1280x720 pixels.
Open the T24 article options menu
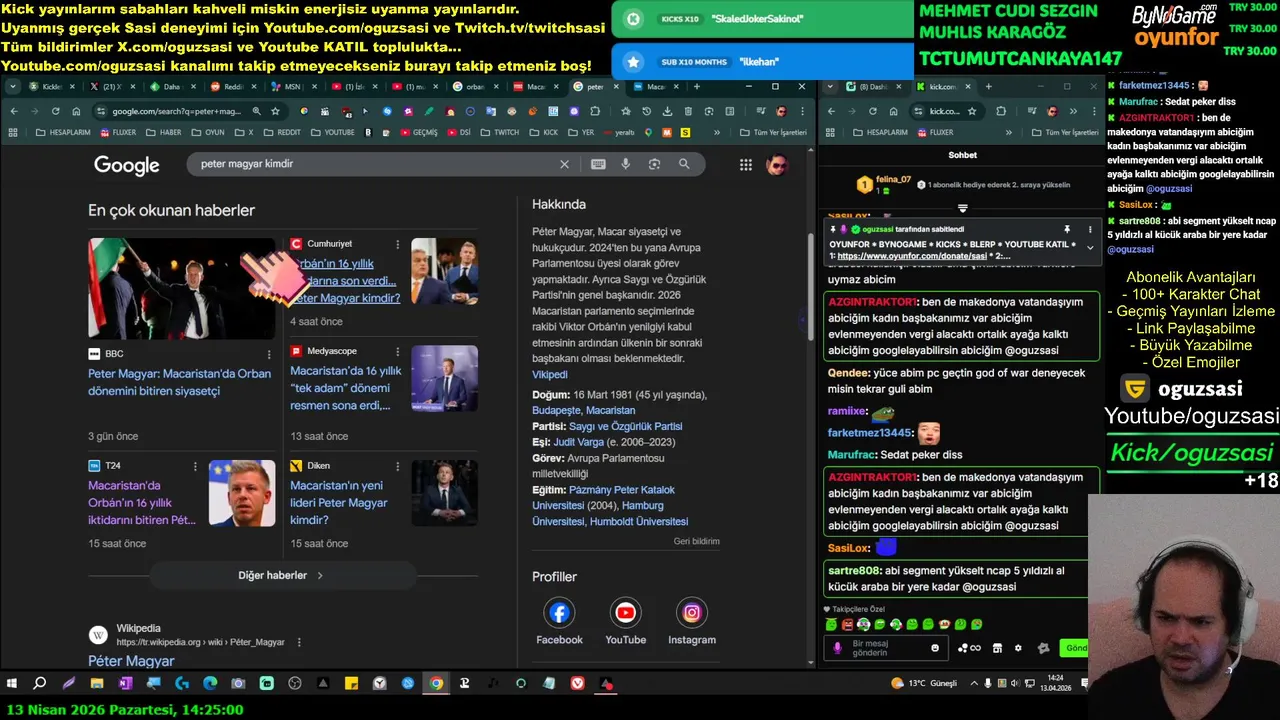pos(195,466)
